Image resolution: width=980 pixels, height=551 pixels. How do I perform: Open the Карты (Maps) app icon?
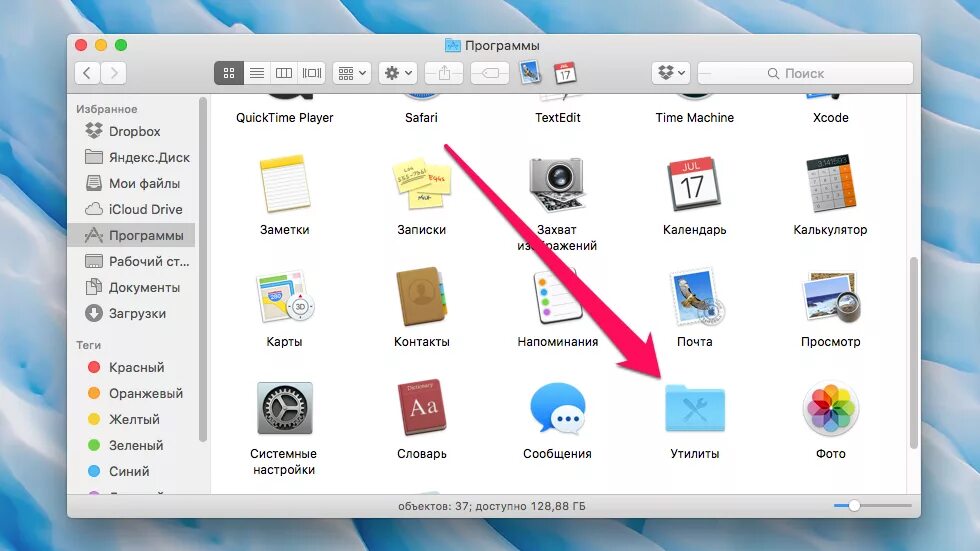[x=284, y=296]
